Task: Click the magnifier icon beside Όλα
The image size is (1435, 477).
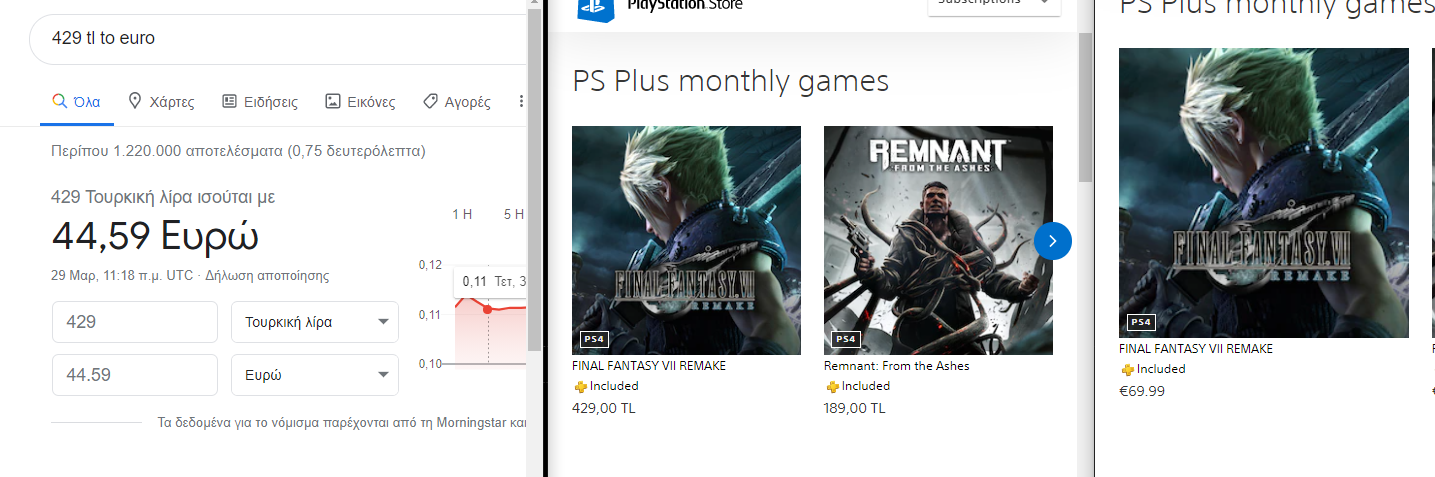Action: [x=59, y=101]
